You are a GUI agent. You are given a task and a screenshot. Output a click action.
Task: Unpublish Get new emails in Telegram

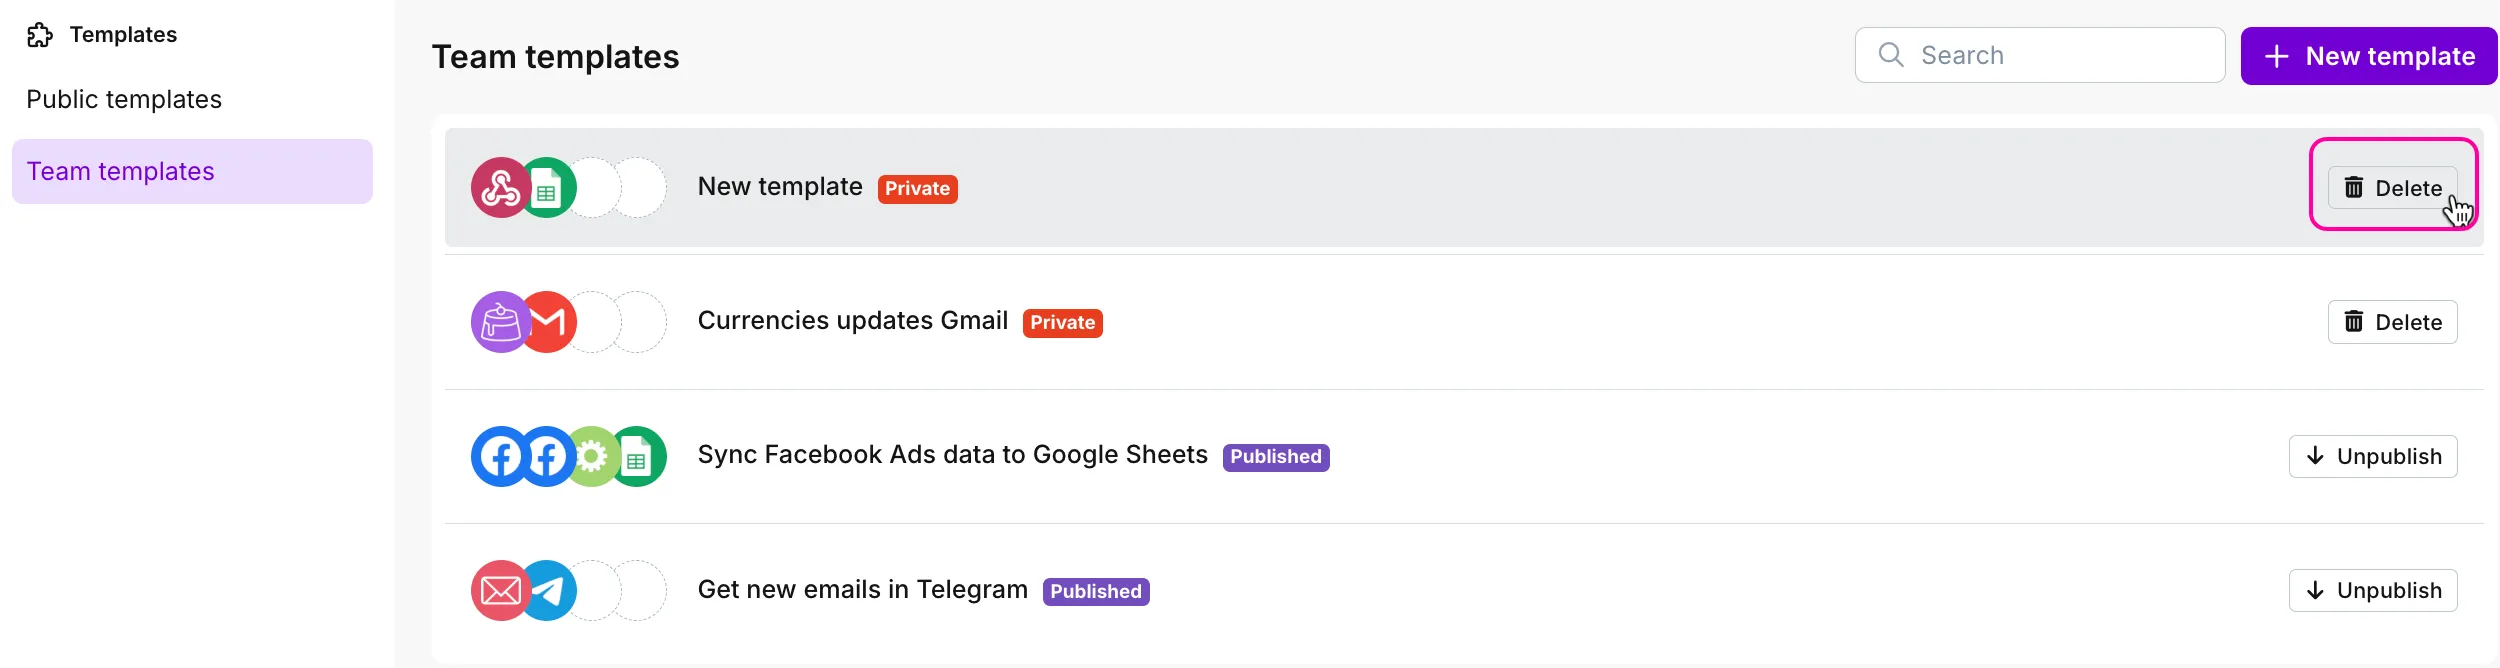(2373, 590)
